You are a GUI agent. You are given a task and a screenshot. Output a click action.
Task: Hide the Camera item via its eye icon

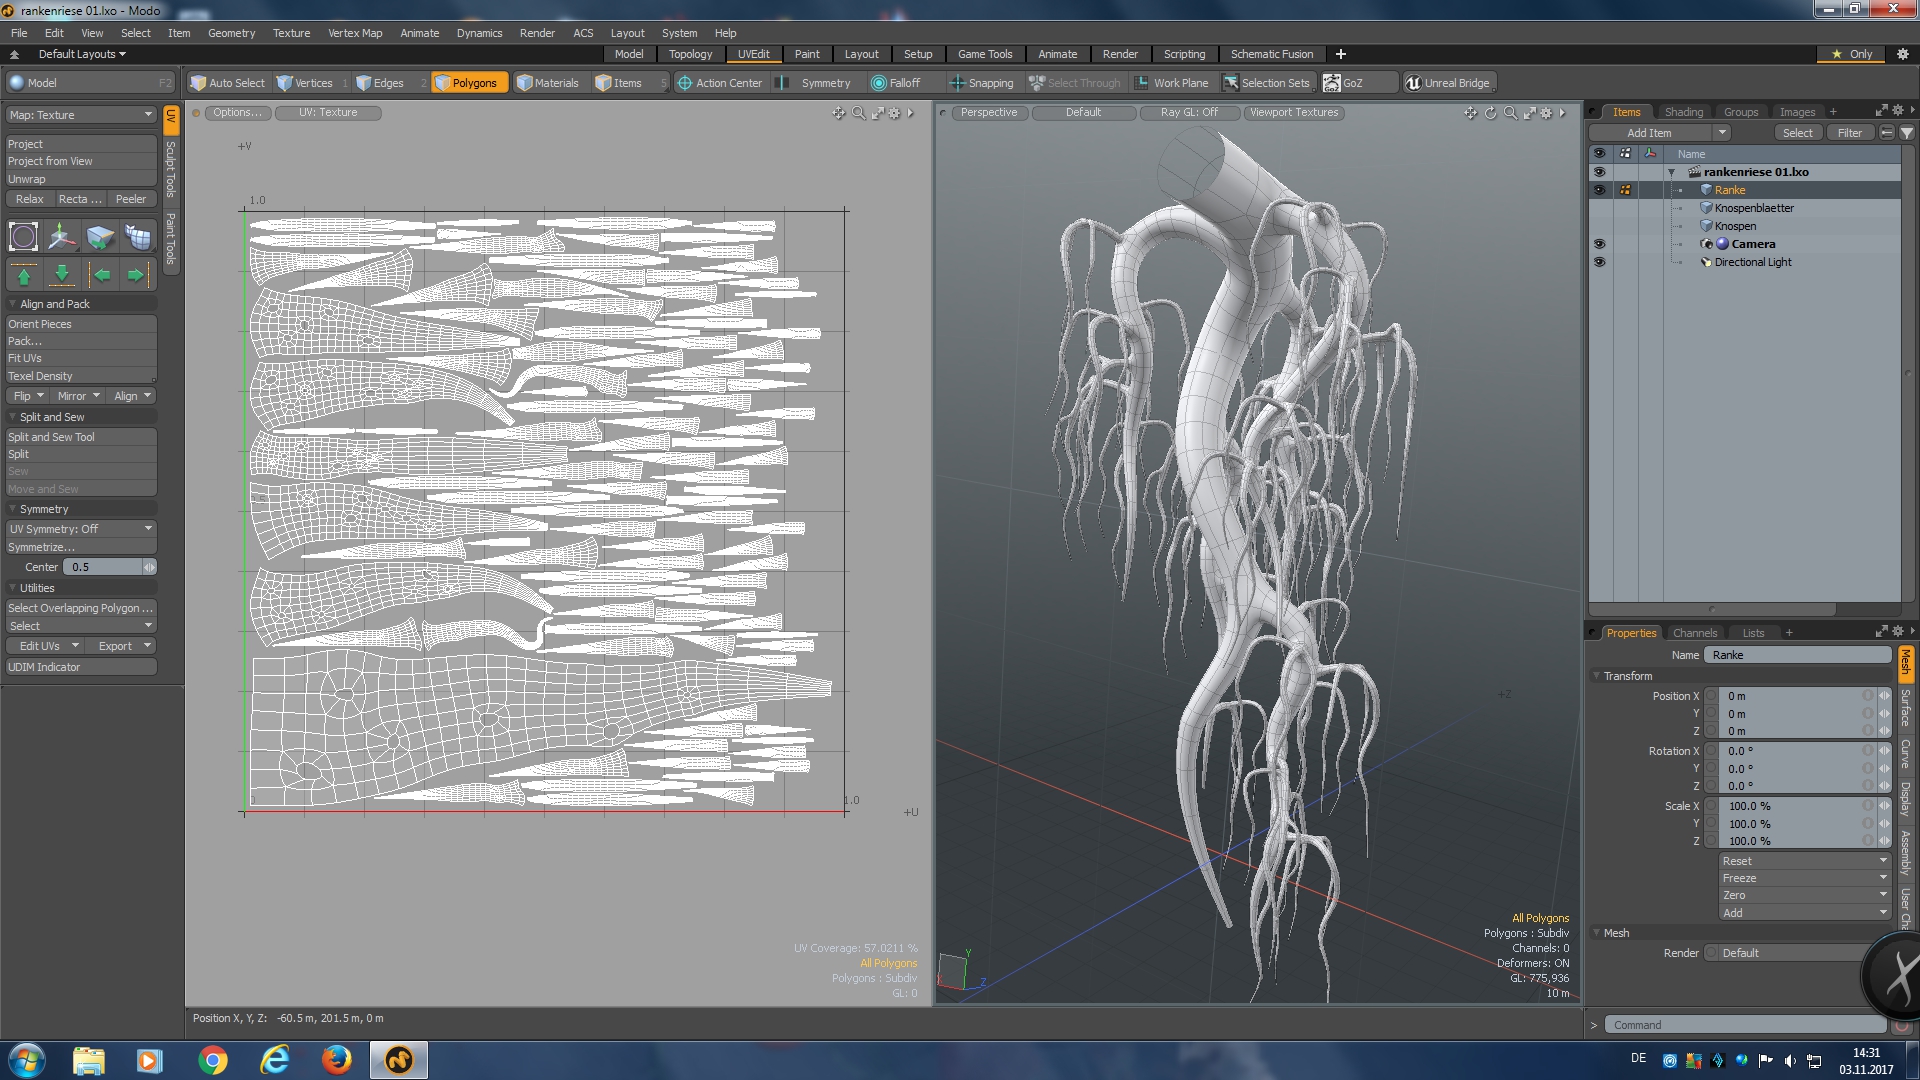click(x=1599, y=244)
